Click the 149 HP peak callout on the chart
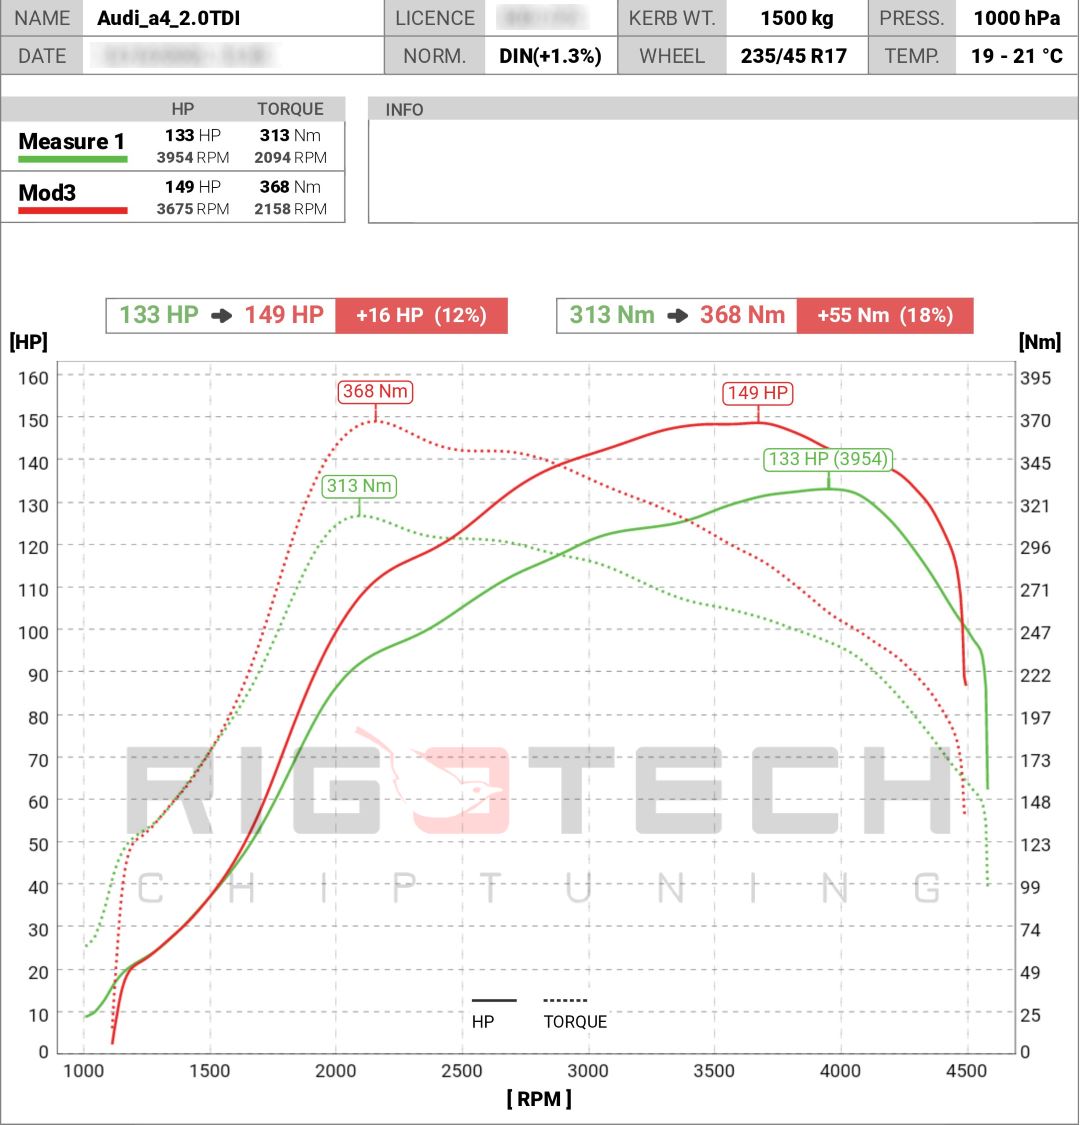Image resolution: width=1080 pixels, height=1125 pixels. 758,393
